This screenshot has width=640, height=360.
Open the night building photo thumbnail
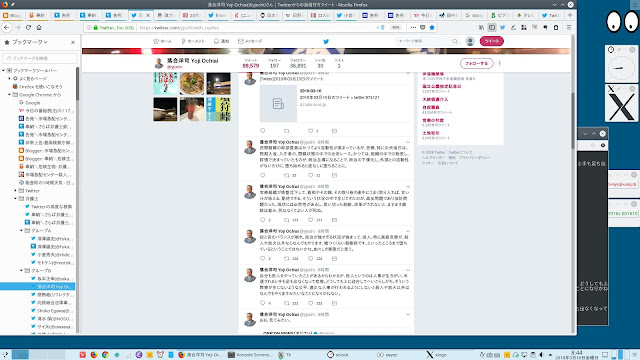pyautogui.click(x=218, y=84)
